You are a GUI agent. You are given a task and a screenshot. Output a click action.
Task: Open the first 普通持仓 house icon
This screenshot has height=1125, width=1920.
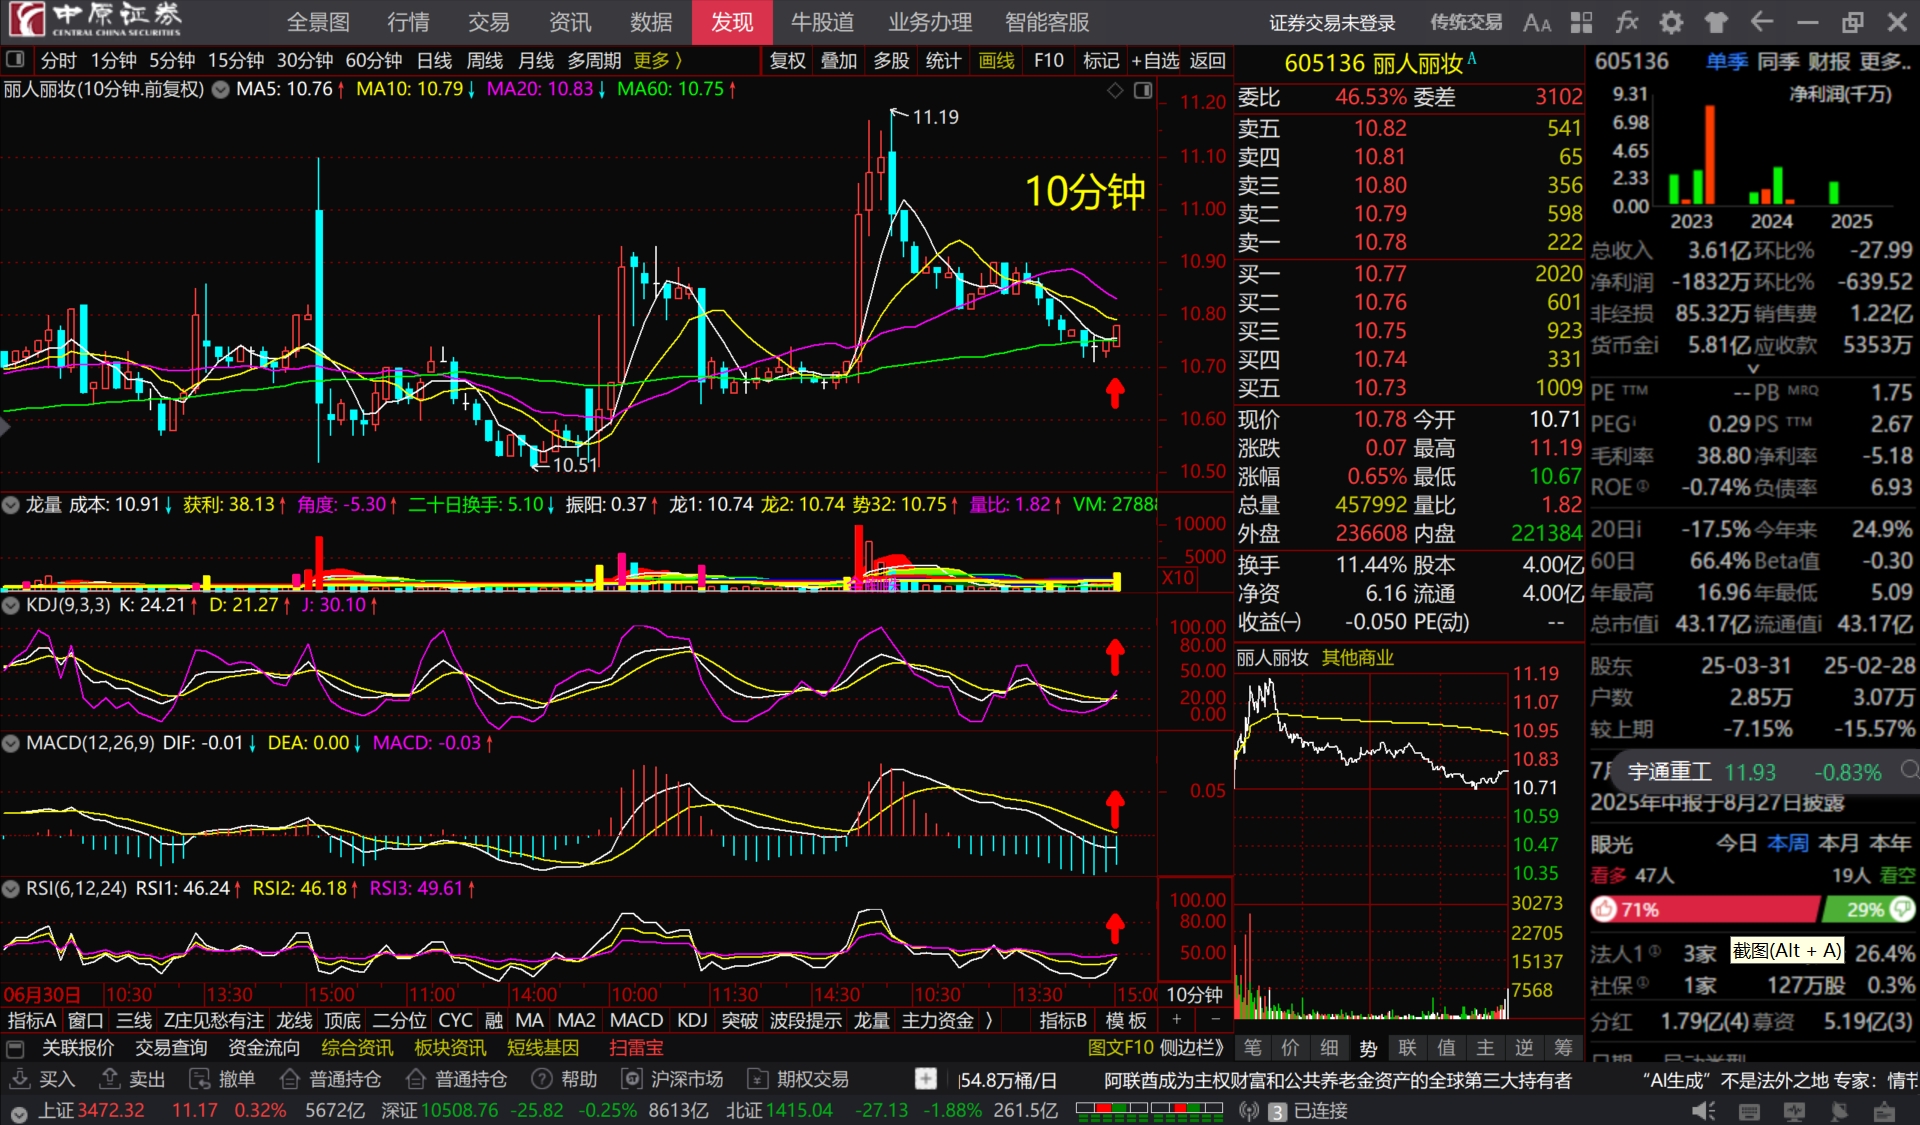pyautogui.click(x=290, y=1079)
